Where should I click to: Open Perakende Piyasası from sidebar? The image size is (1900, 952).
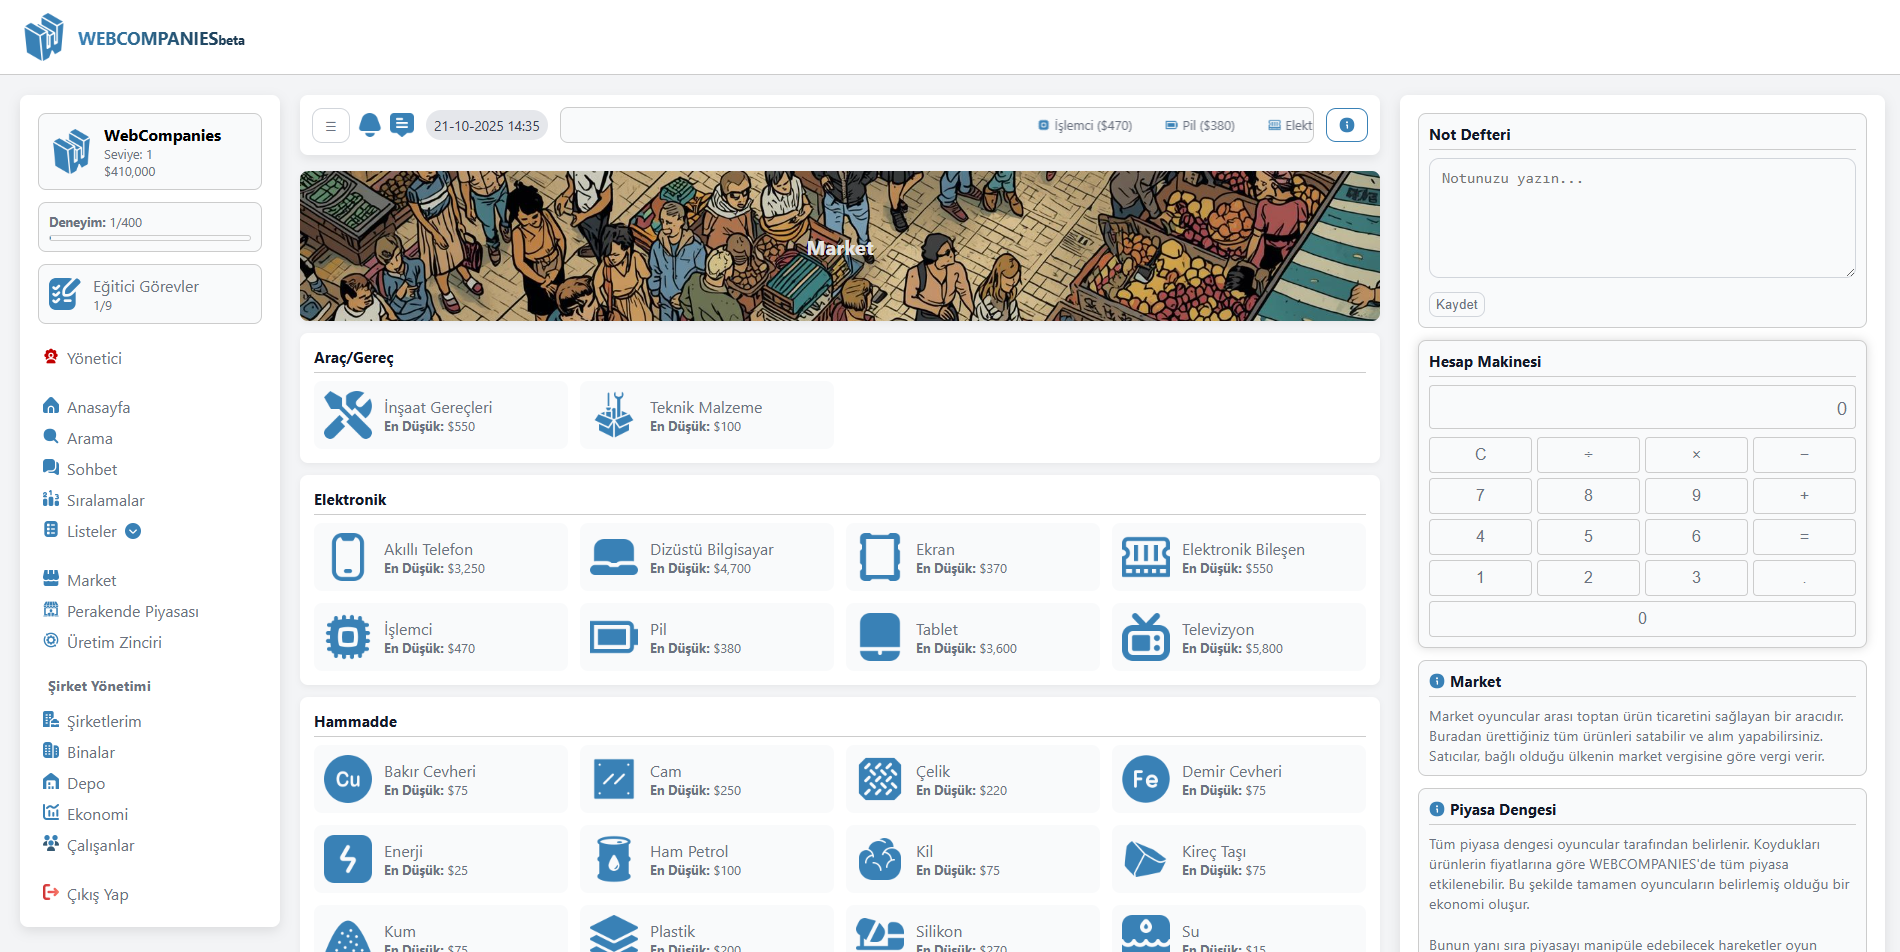132,611
